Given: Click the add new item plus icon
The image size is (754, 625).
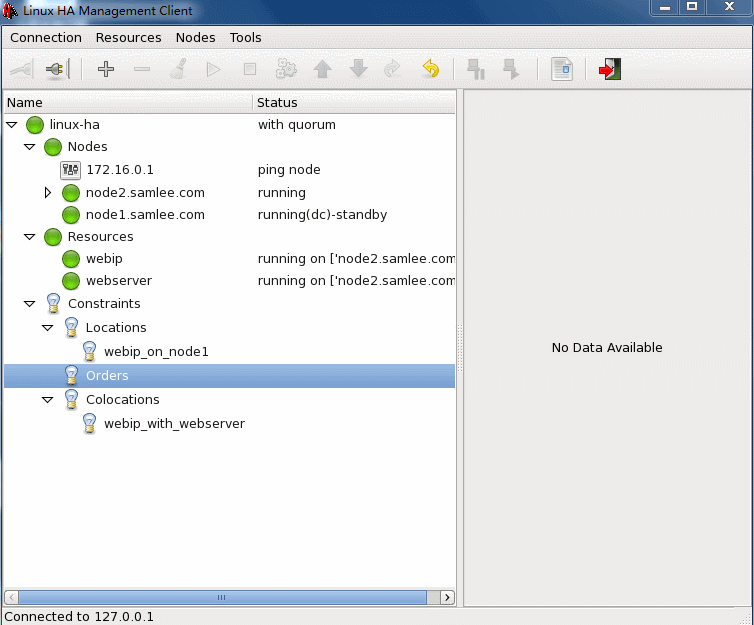Looking at the screenshot, I should 105,69.
